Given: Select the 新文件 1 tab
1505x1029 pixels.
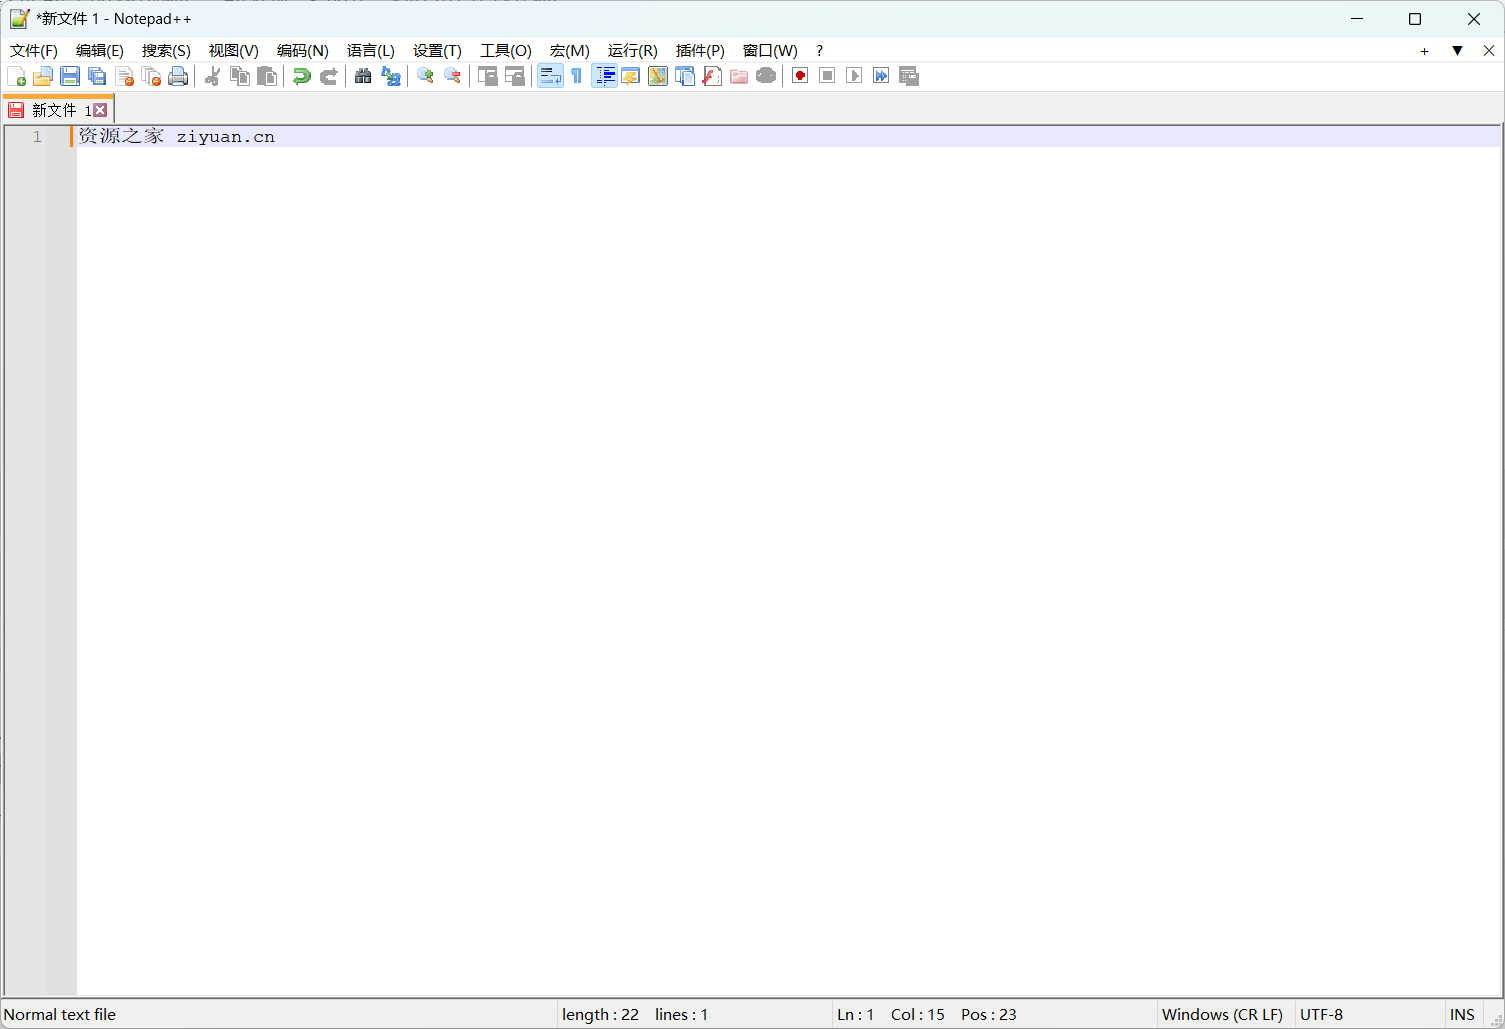Looking at the screenshot, I should pyautogui.click(x=55, y=109).
